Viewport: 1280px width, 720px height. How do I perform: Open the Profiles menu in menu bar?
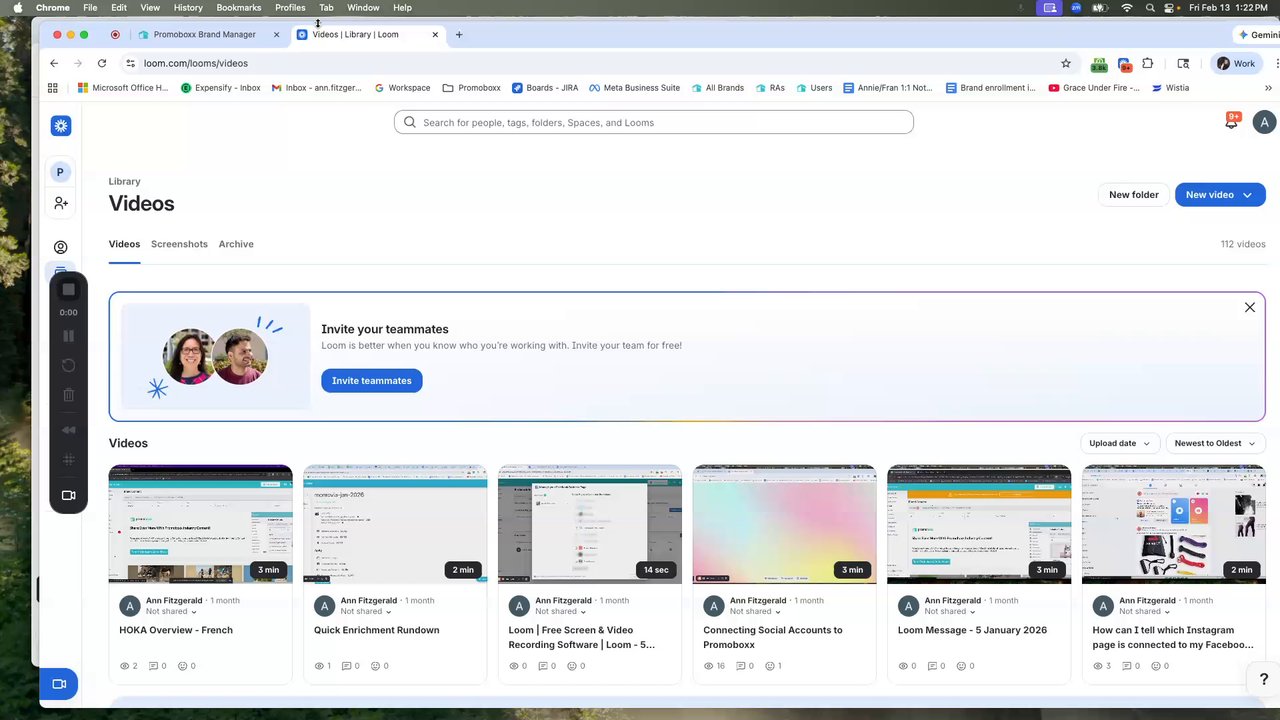click(290, 7)
